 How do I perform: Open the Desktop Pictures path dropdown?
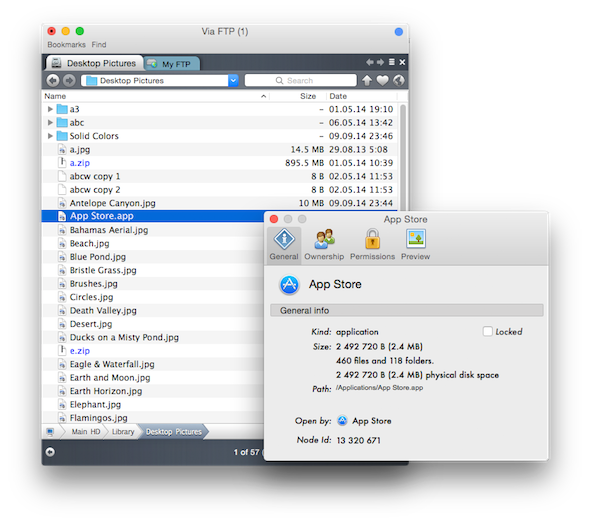pyautogui.click(x=233, y=80)
